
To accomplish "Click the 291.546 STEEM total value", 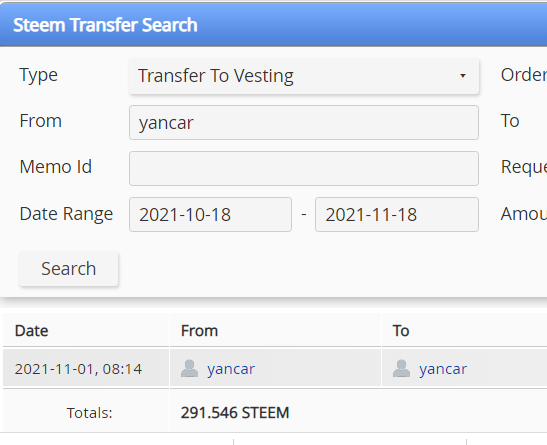I will 235,413.
